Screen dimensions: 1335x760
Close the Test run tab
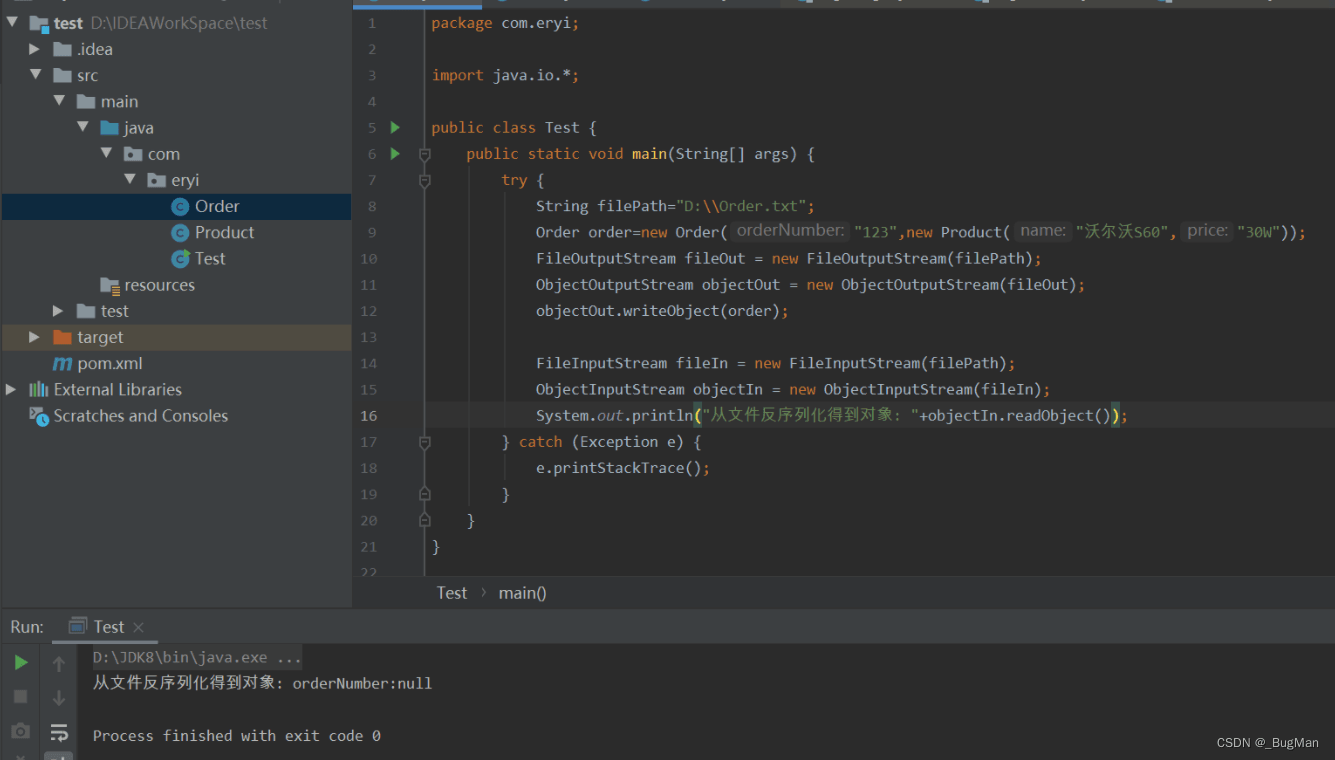[139, 627]
